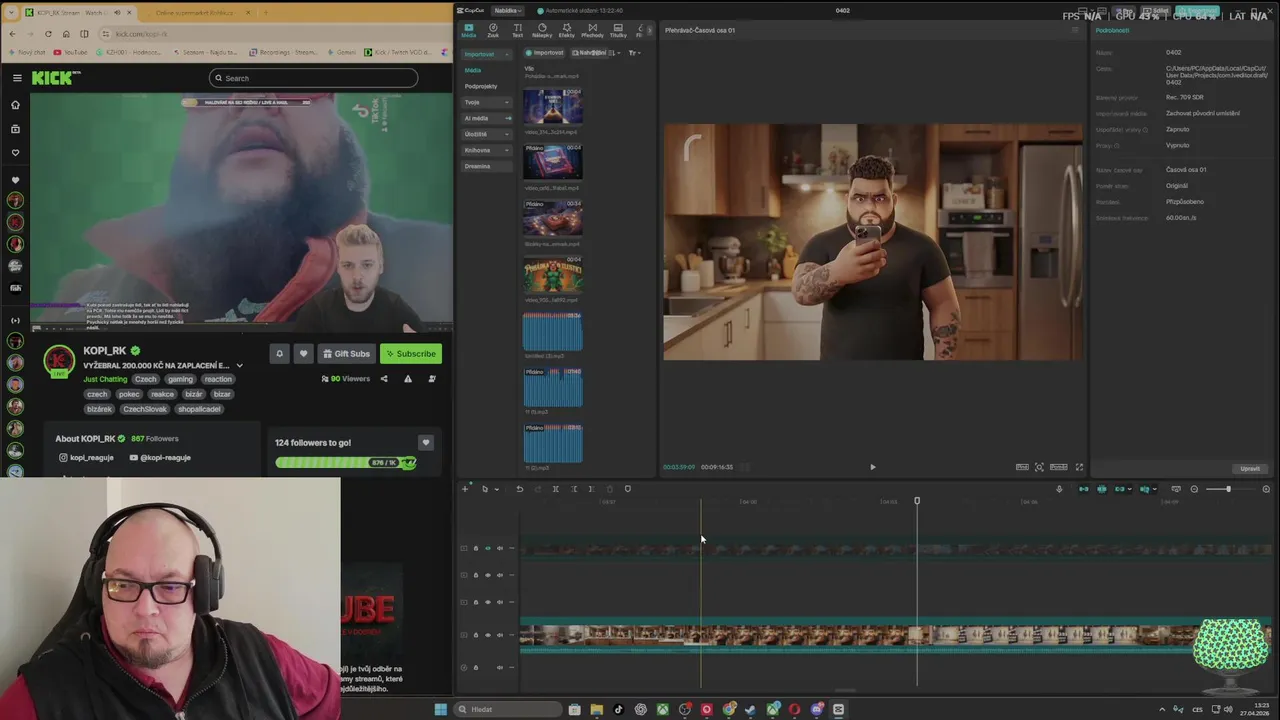
Task: Switch to the Přechody transitions tab
Action: (592, 30)
